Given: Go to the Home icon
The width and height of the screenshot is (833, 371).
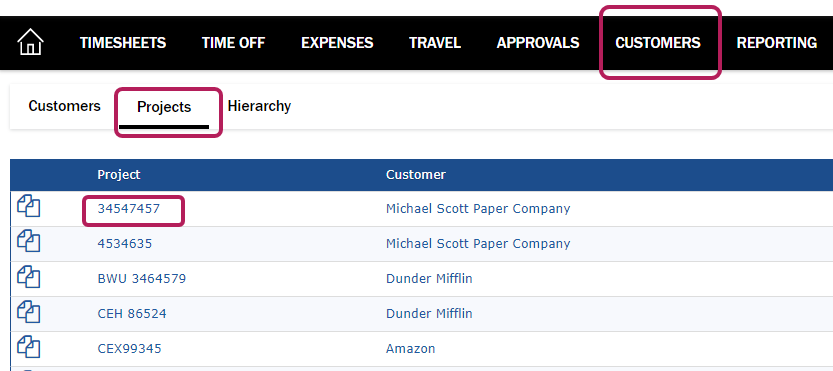Looking at the screenshot, I should click(x=30, y=42).
